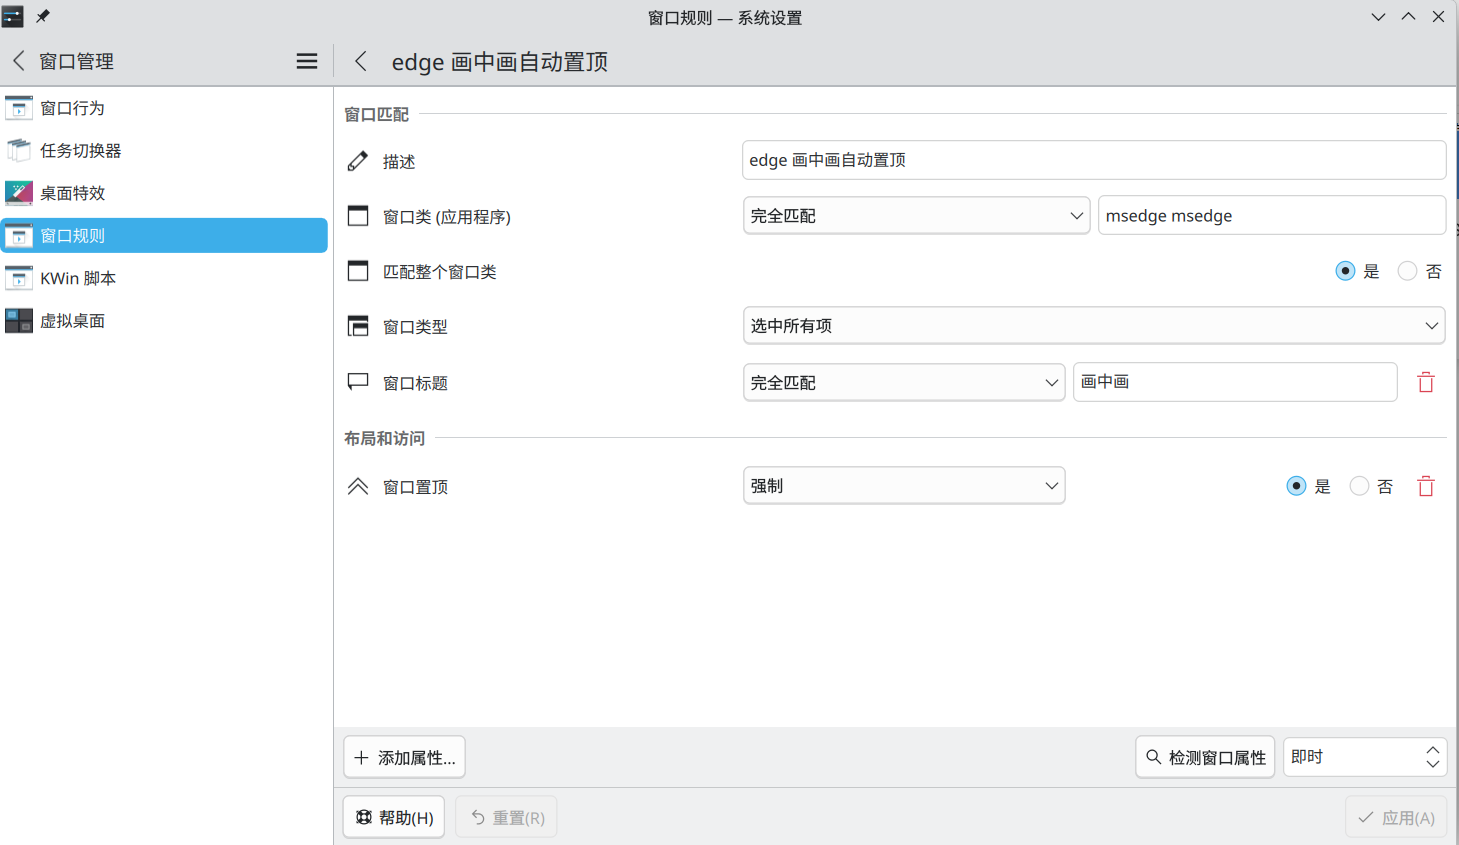Click the 窗口行为 sidebar icon
Viewport: 1459px width, 845px height.
tap(19, 108)
